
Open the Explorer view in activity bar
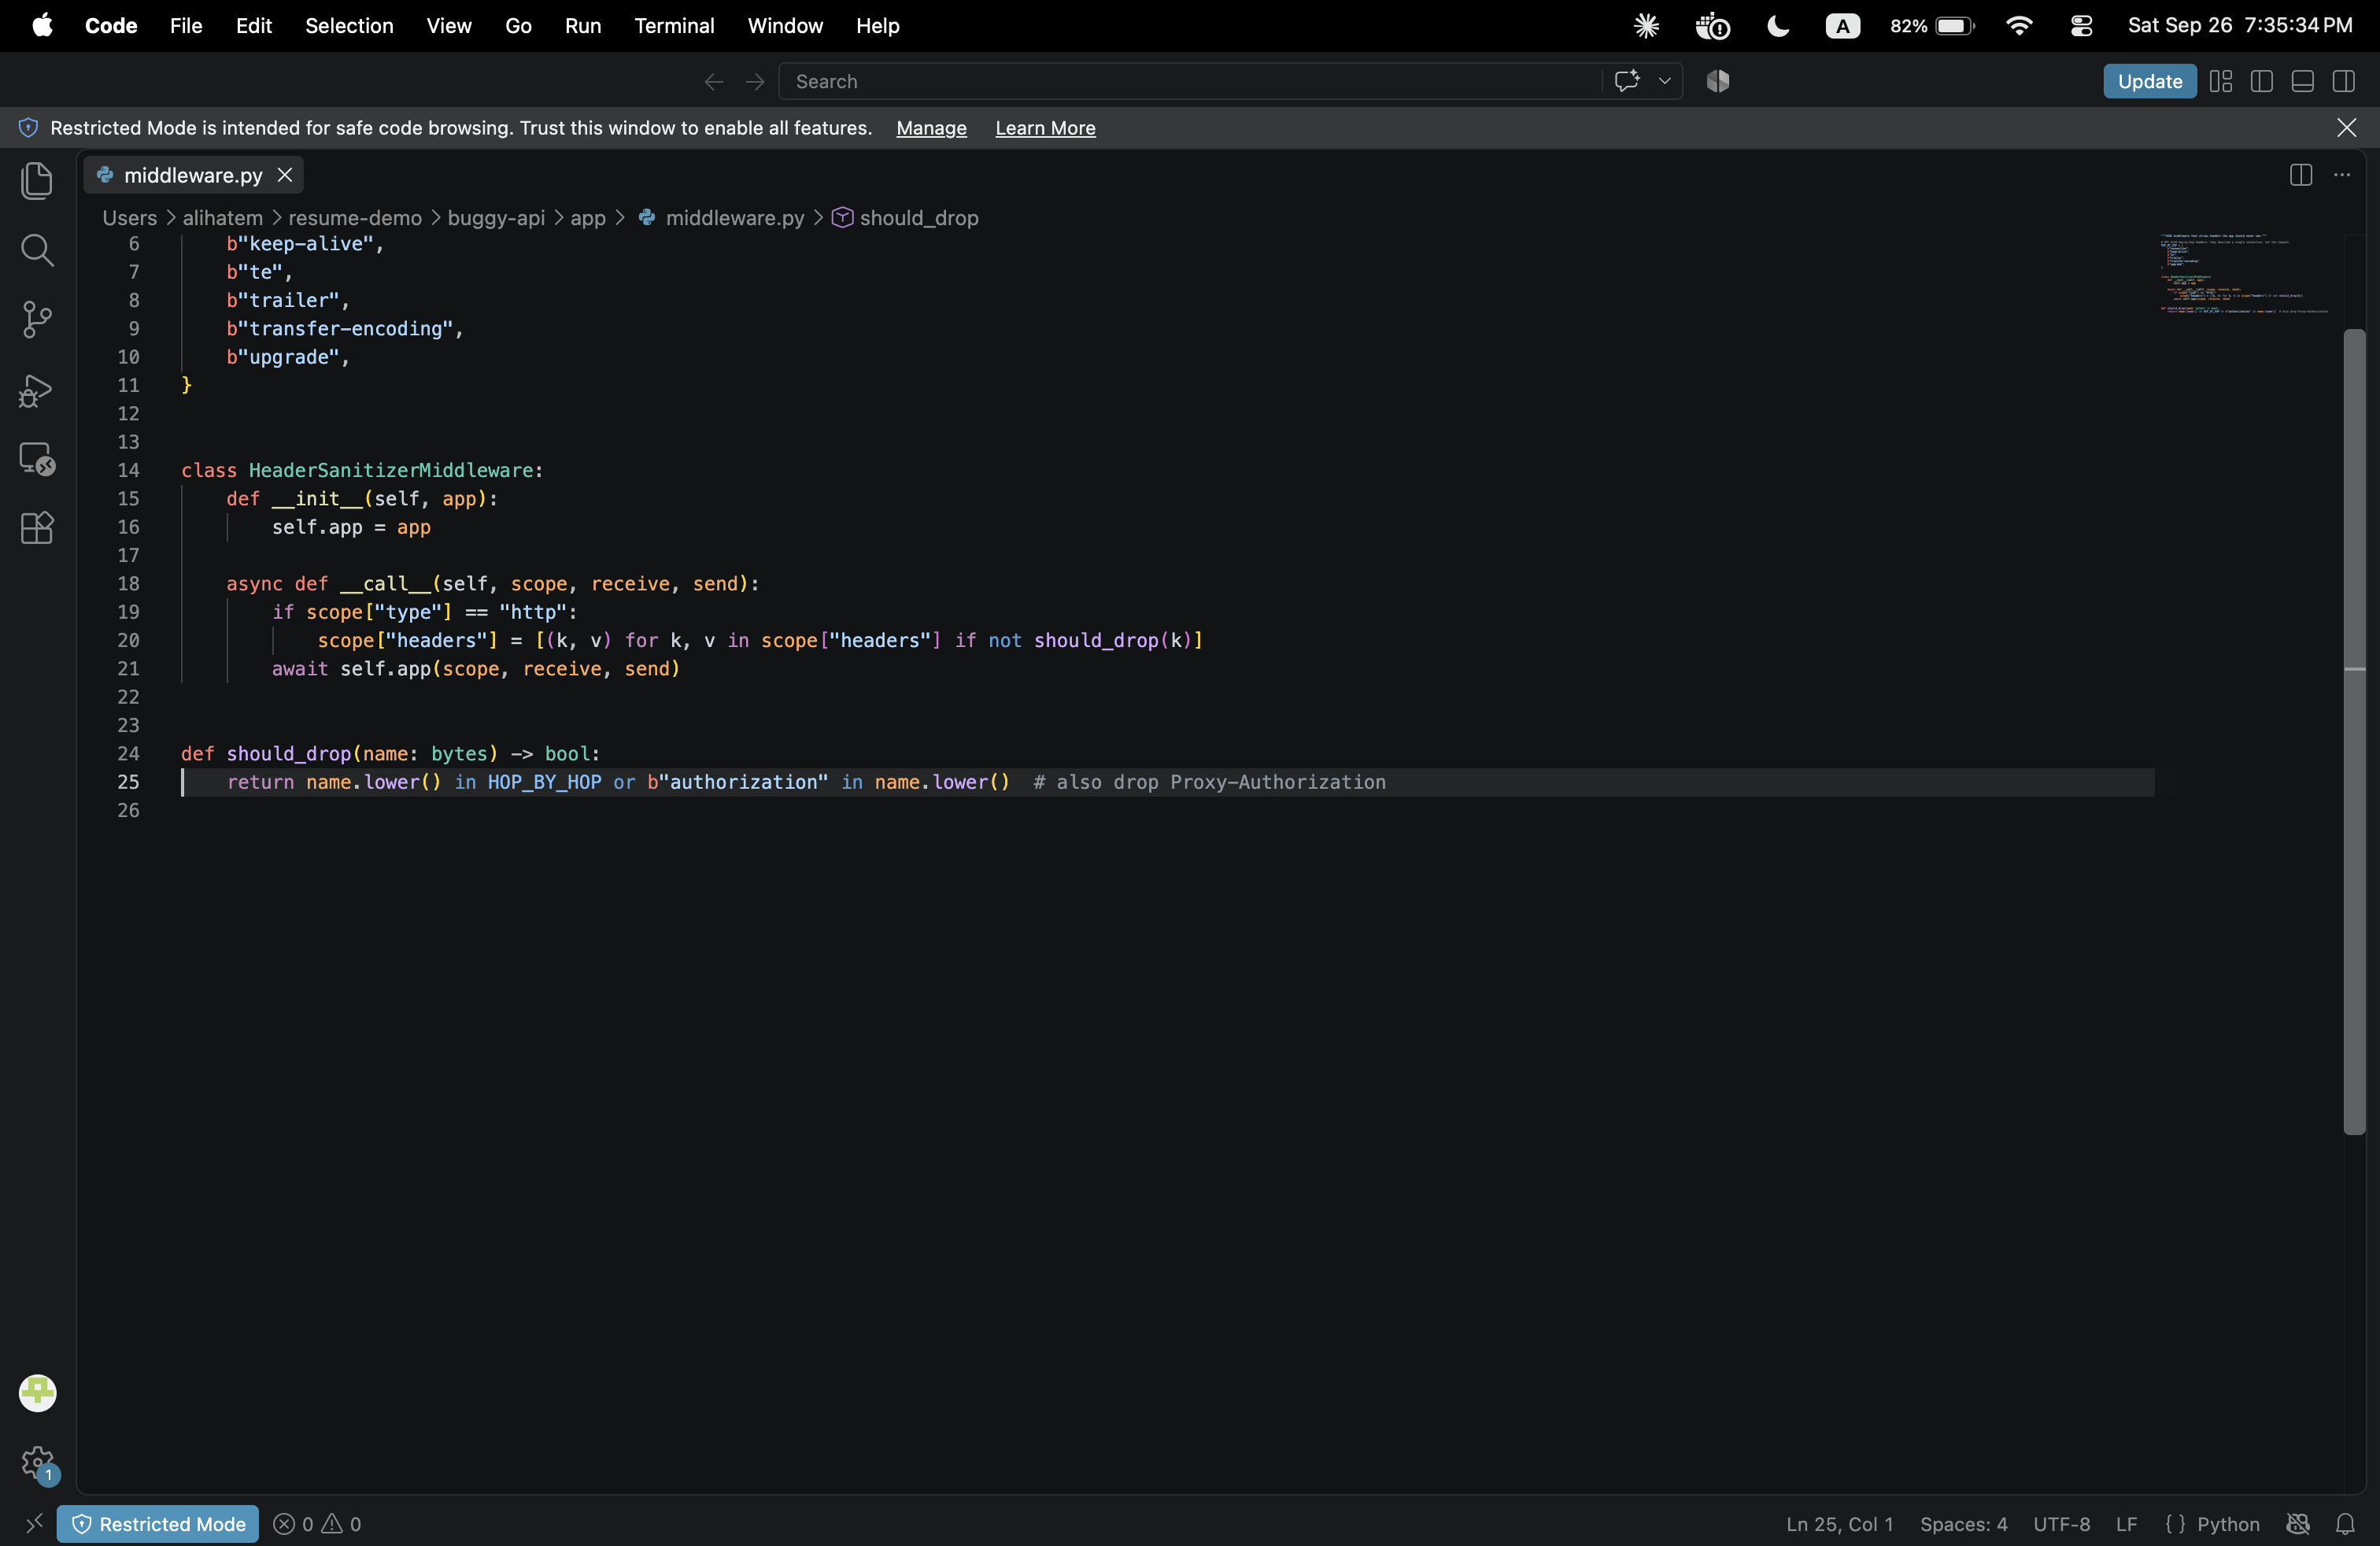click(37, 181)
